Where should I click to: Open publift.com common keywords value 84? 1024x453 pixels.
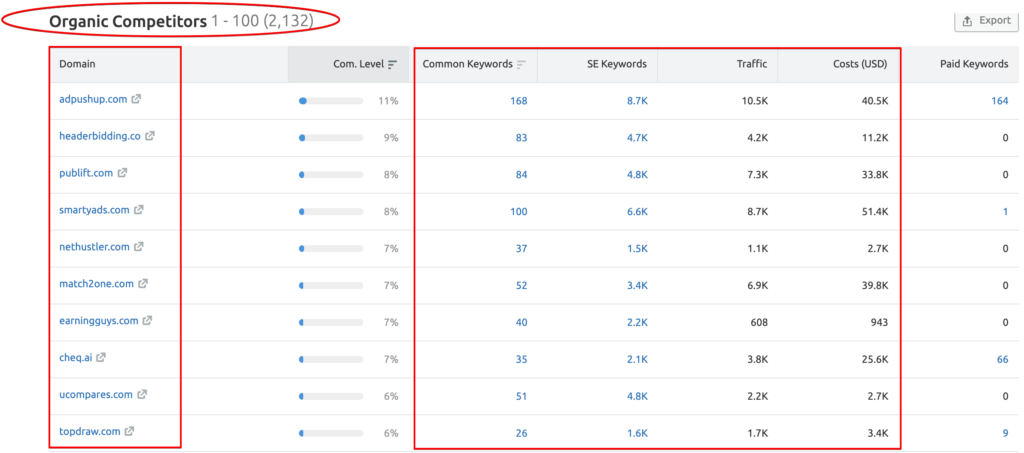pyautogui.click(x=521, y=175)
